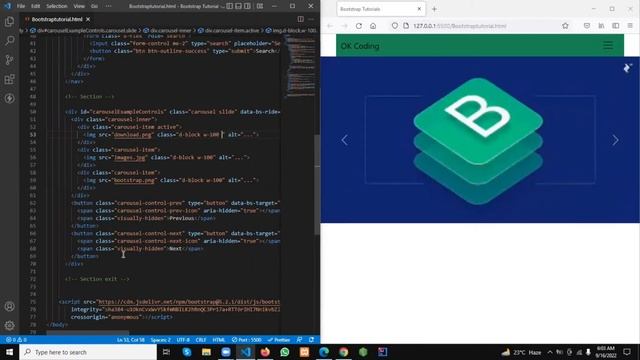Click the feedback icon in status bar
Image resolution: width=640 pixels, height=360 pixels.
coord(300,340)
